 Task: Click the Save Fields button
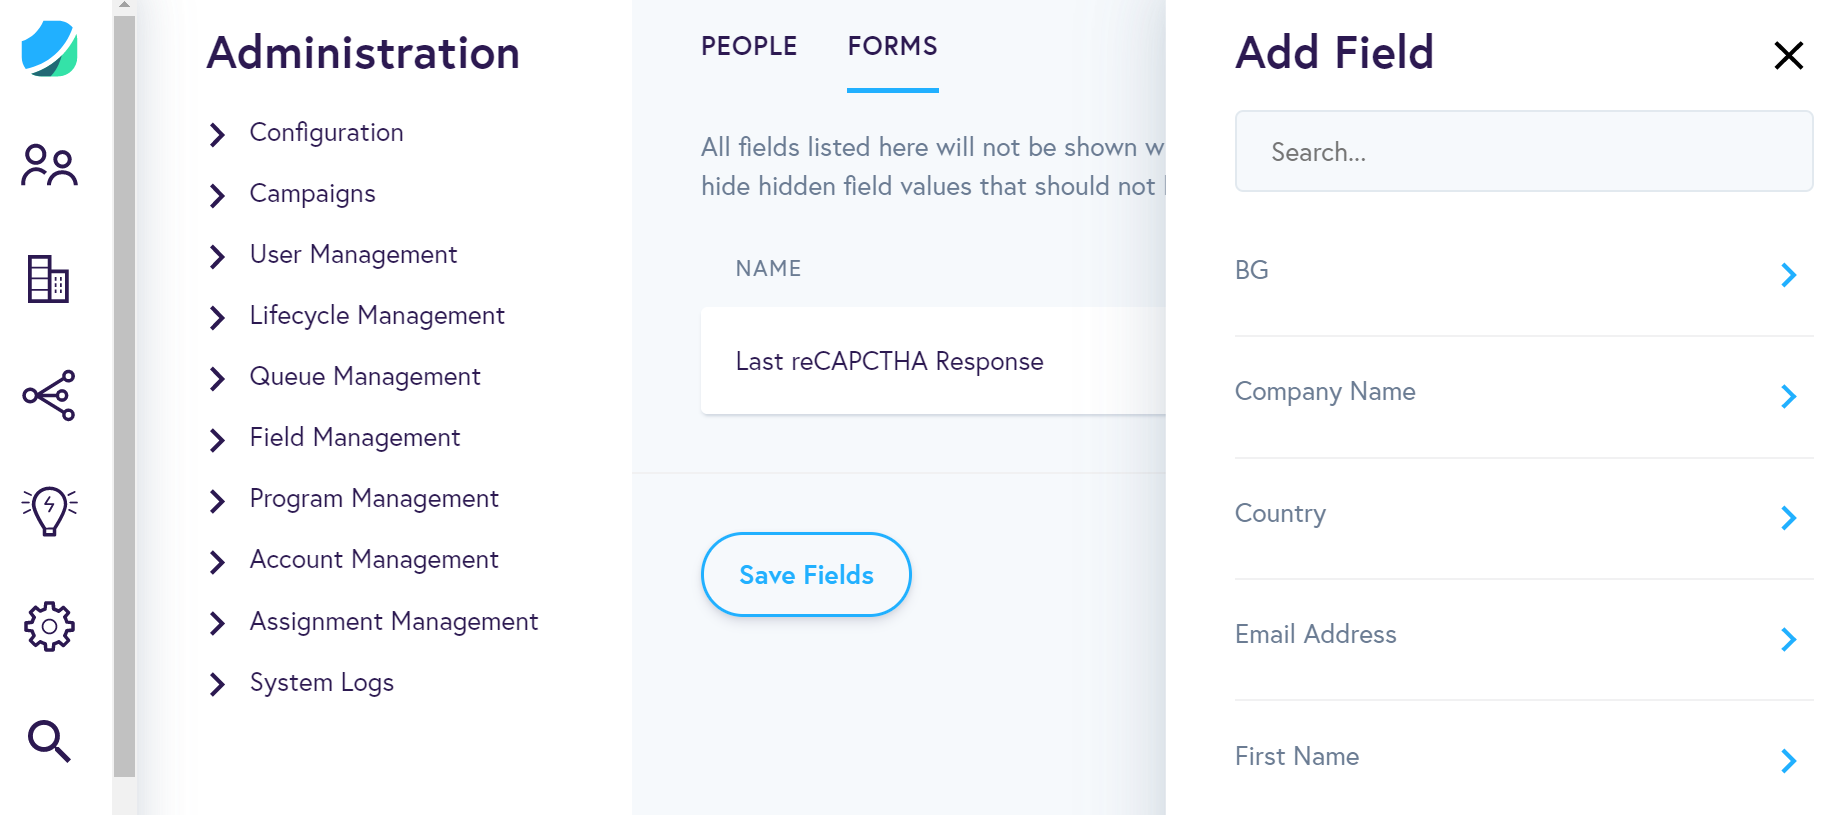click(806, 575)
